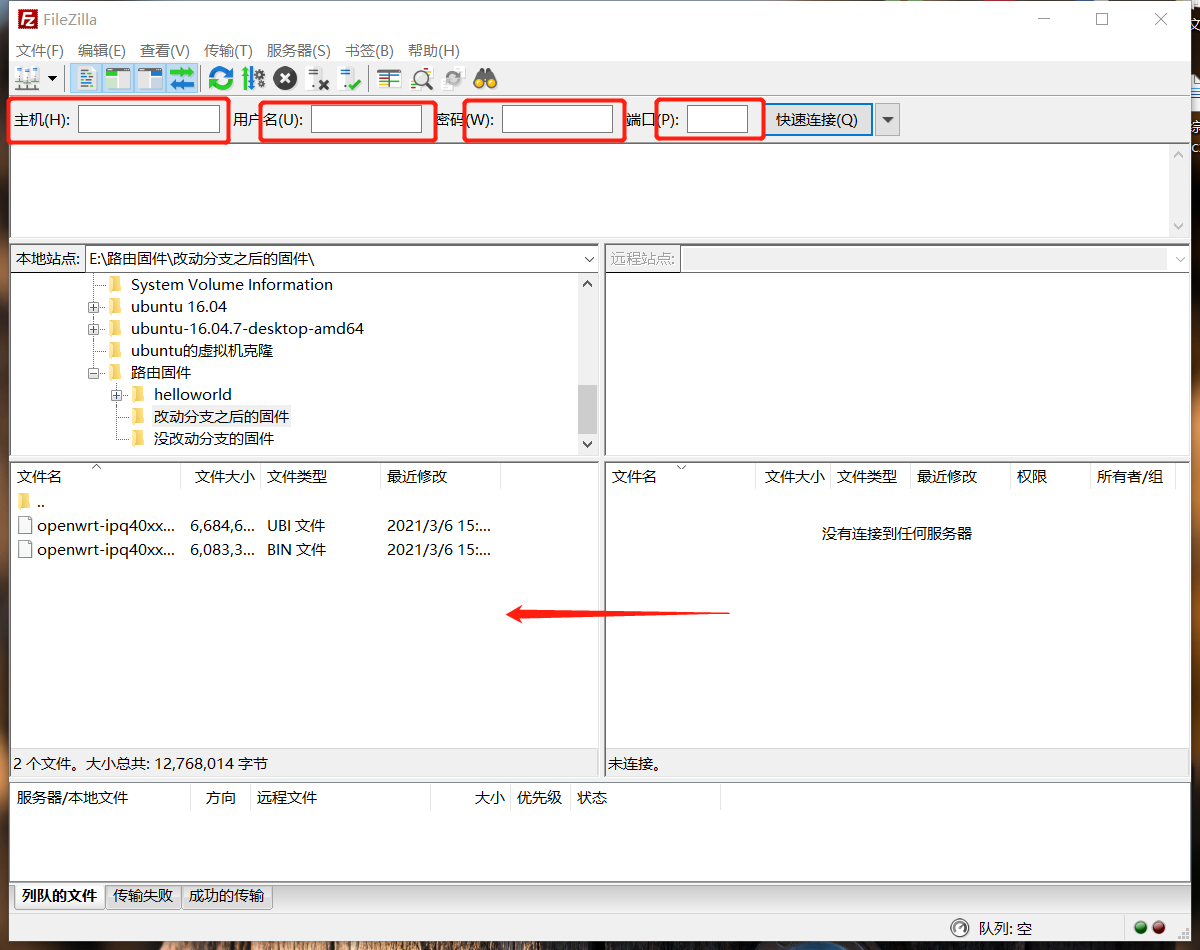This screenshot has width=1200, height=950.
Task: Open the 服务器(S) menu
Action: 298,50
